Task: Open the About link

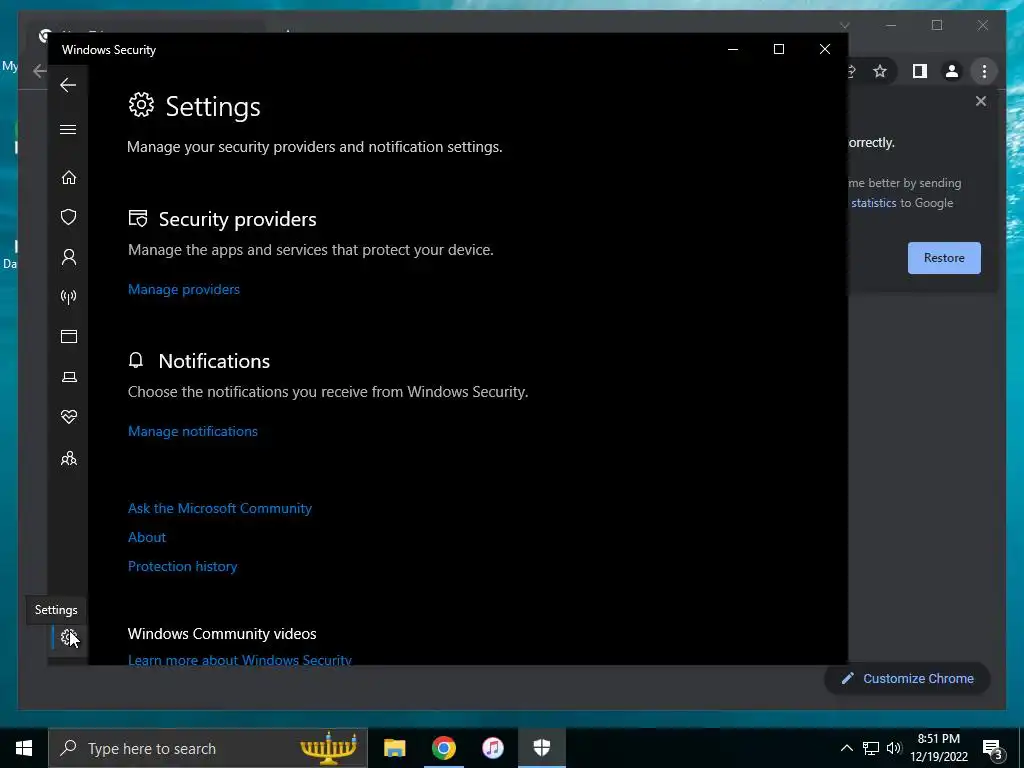Action: (147, 537)
